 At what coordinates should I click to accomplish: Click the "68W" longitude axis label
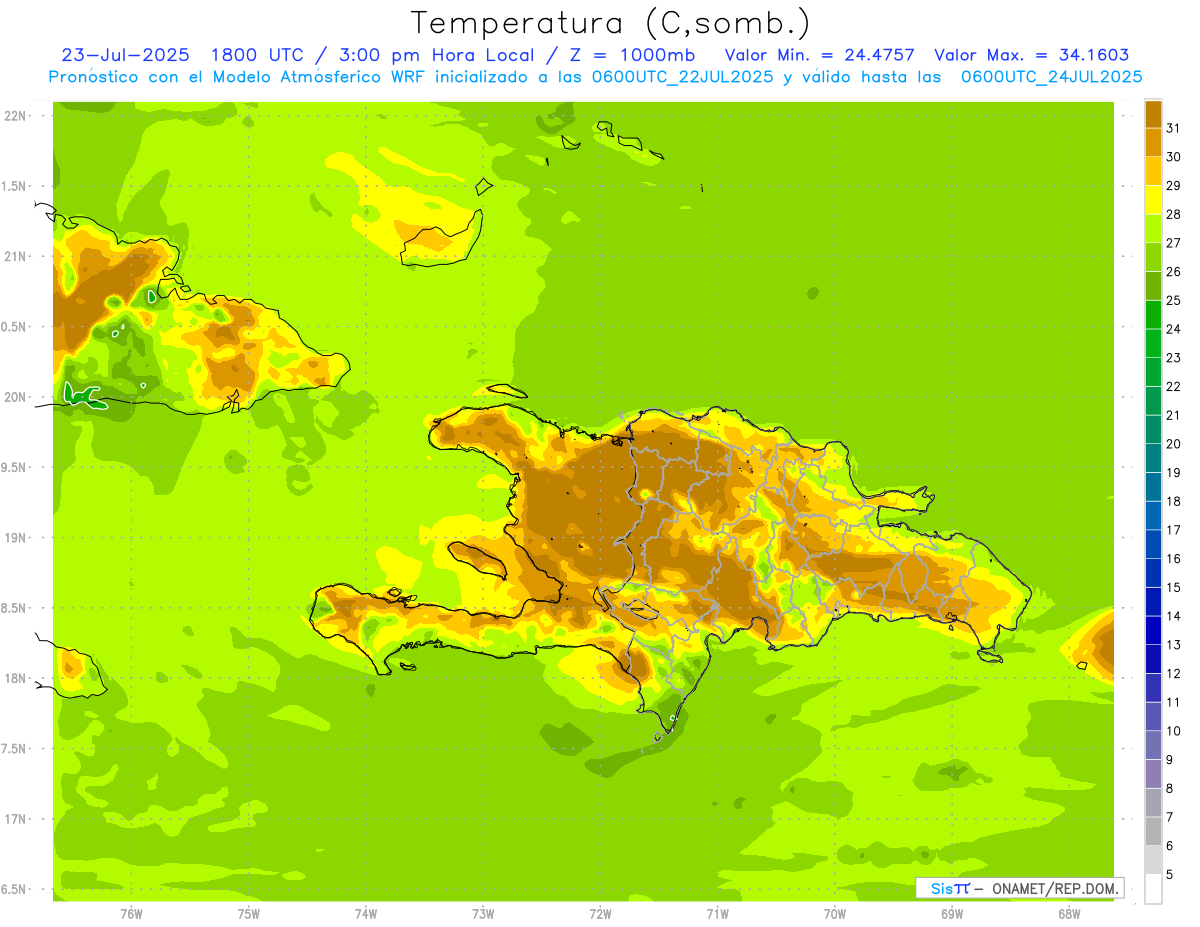point(1068,914)
